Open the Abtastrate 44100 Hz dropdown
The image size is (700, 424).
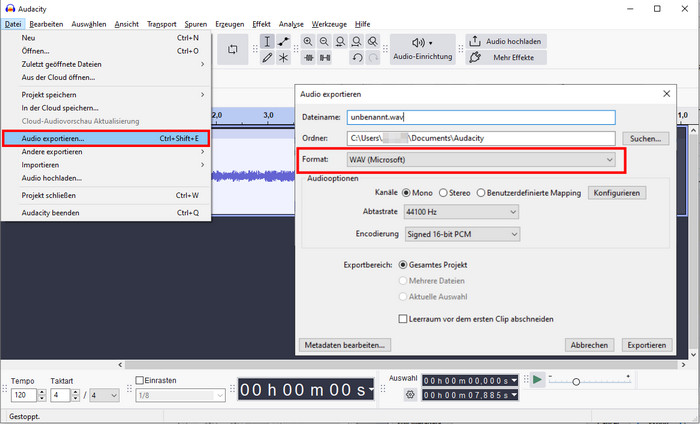[461, 212]
